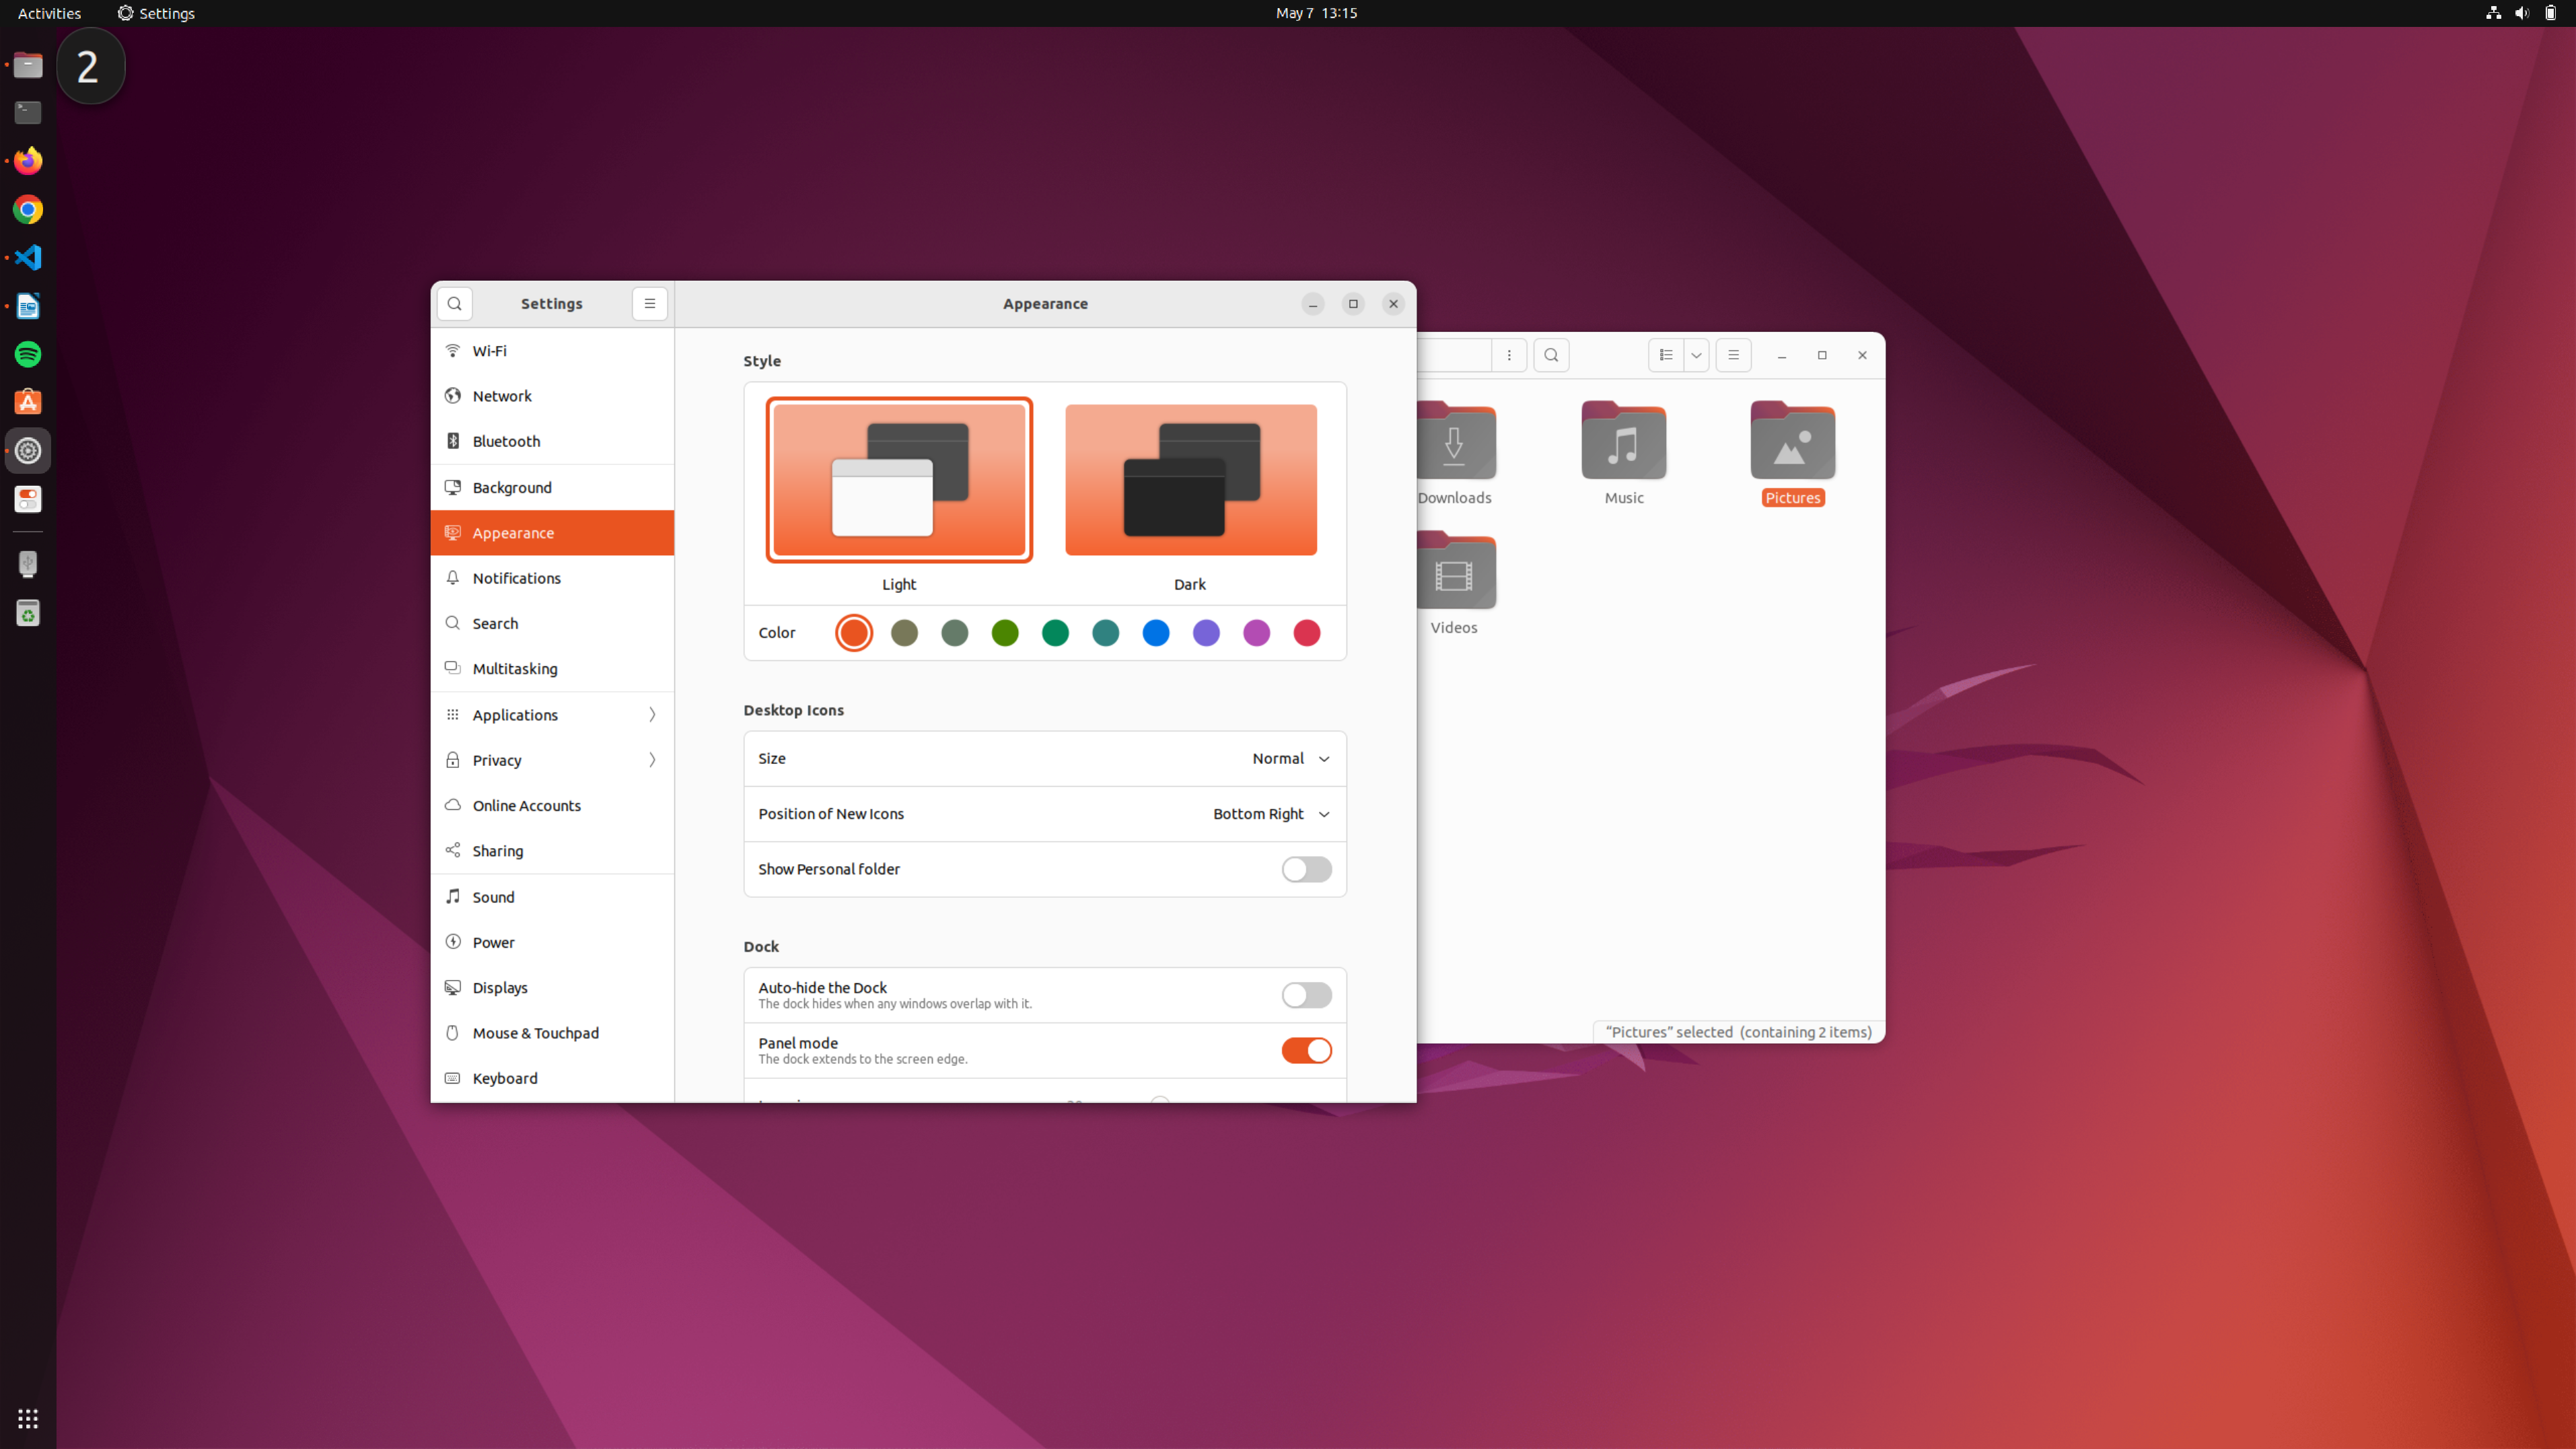The image size is (2576, 1449).
Task: Enable the Show Personal folder switch
Action: (x=1306, y=869)
